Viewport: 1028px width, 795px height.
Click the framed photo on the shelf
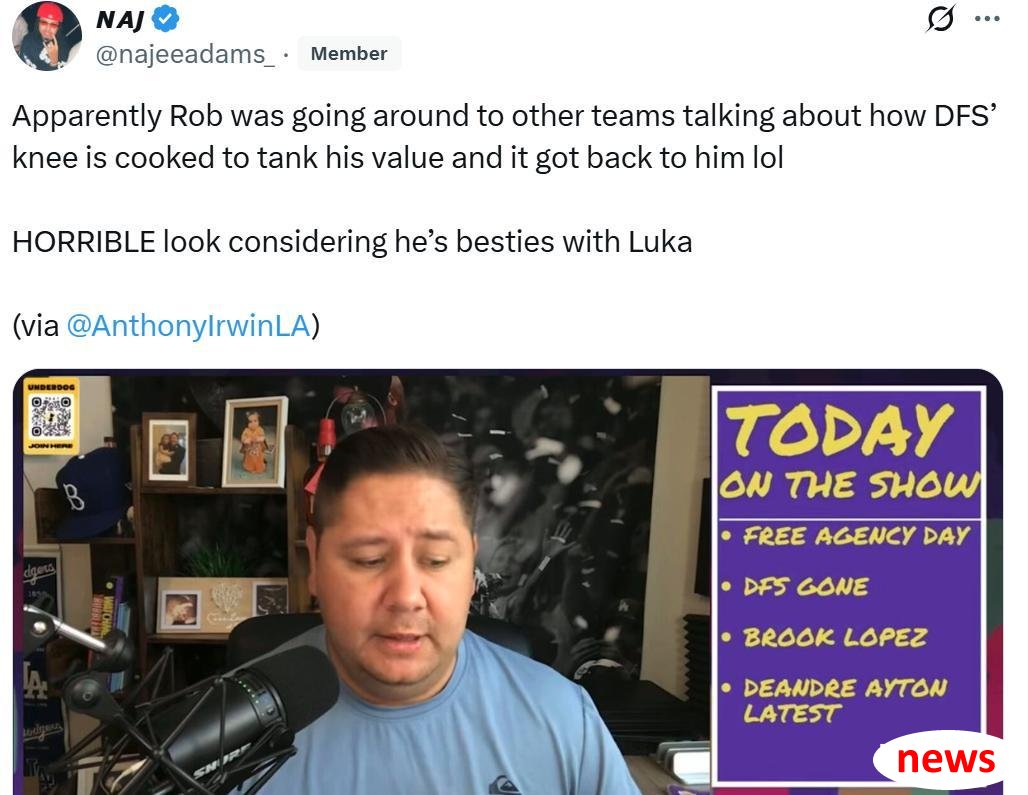pyautogui.click(x=254, y=441)
